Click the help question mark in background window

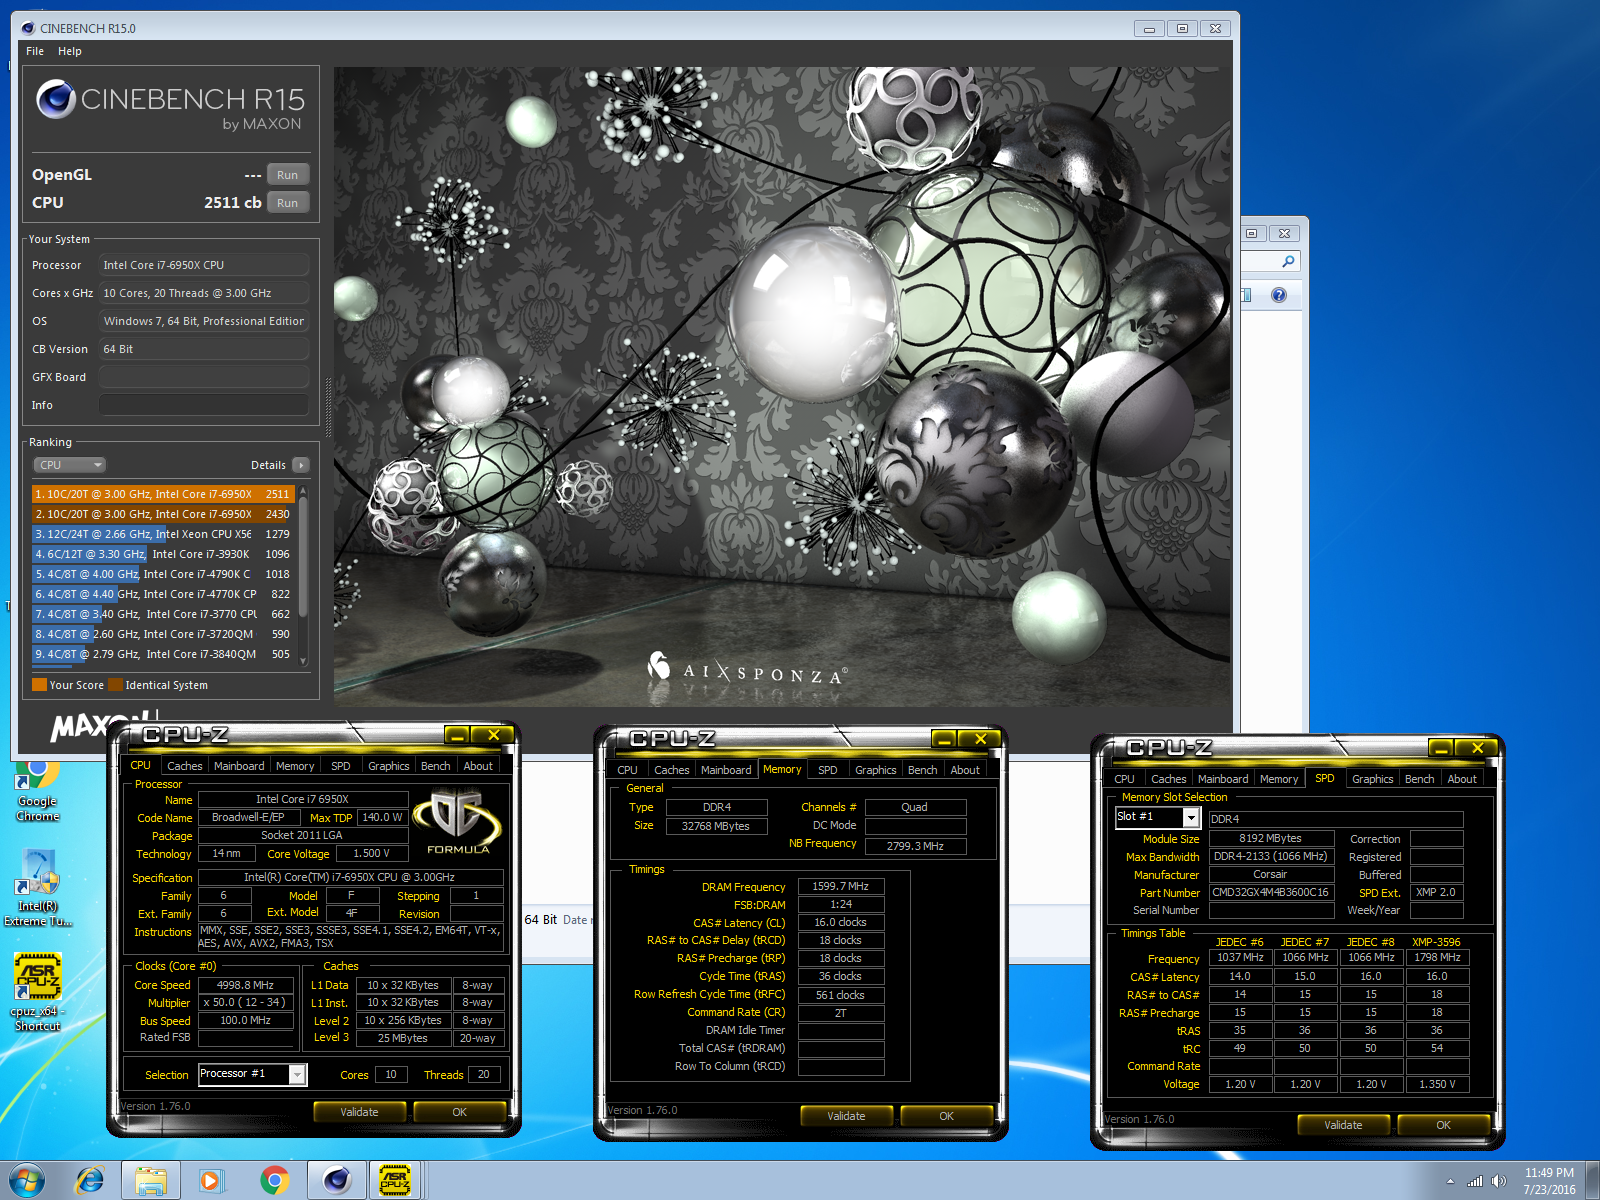coord(1279,295)
